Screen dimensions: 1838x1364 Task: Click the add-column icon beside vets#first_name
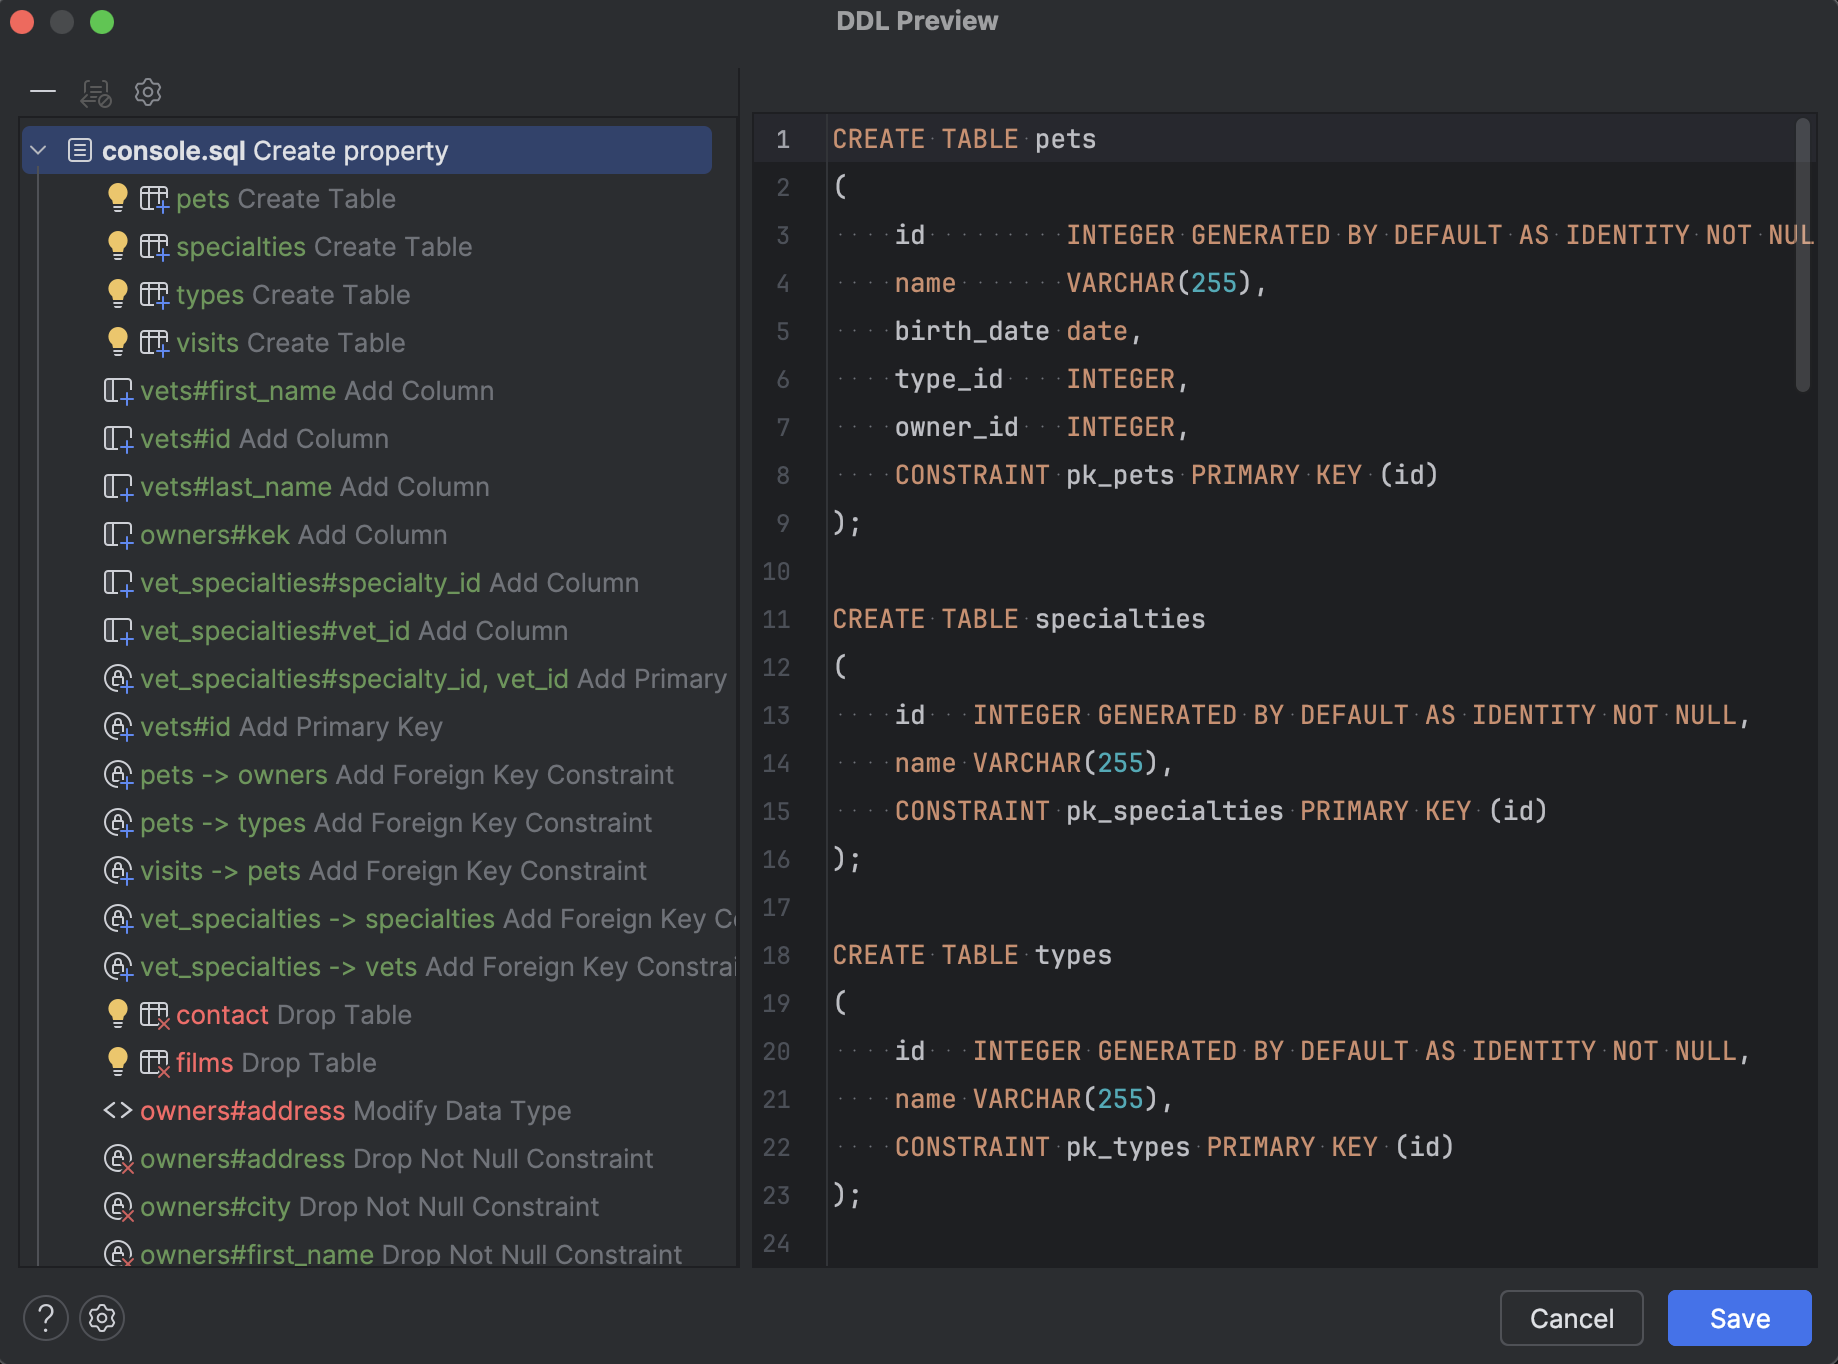(118, 390)
